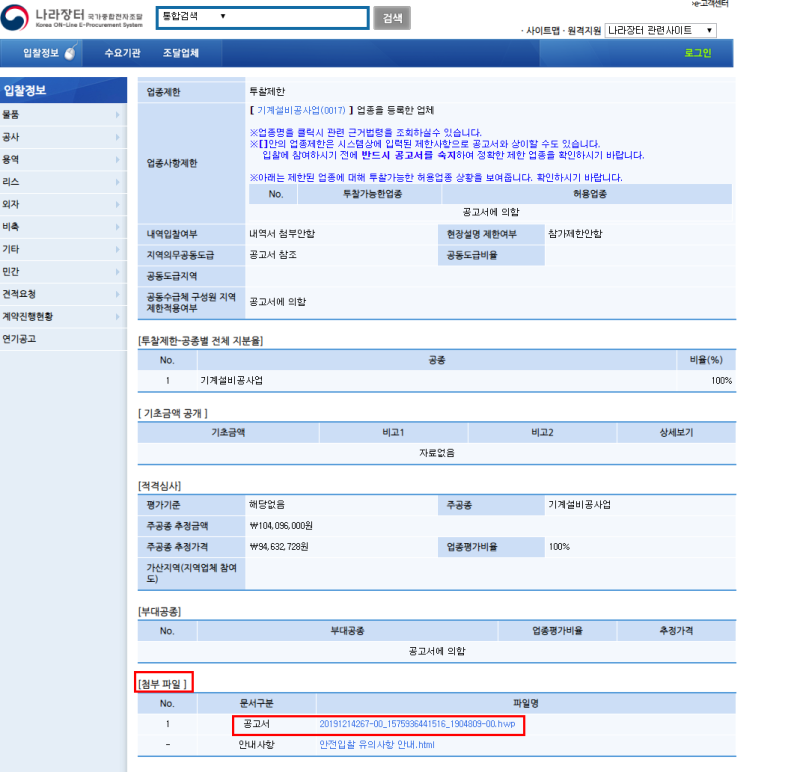Image resolution: width=800 pixels, height=772 pixels.
Task: Expand arrow next to 외자
Action: [117, 205]
